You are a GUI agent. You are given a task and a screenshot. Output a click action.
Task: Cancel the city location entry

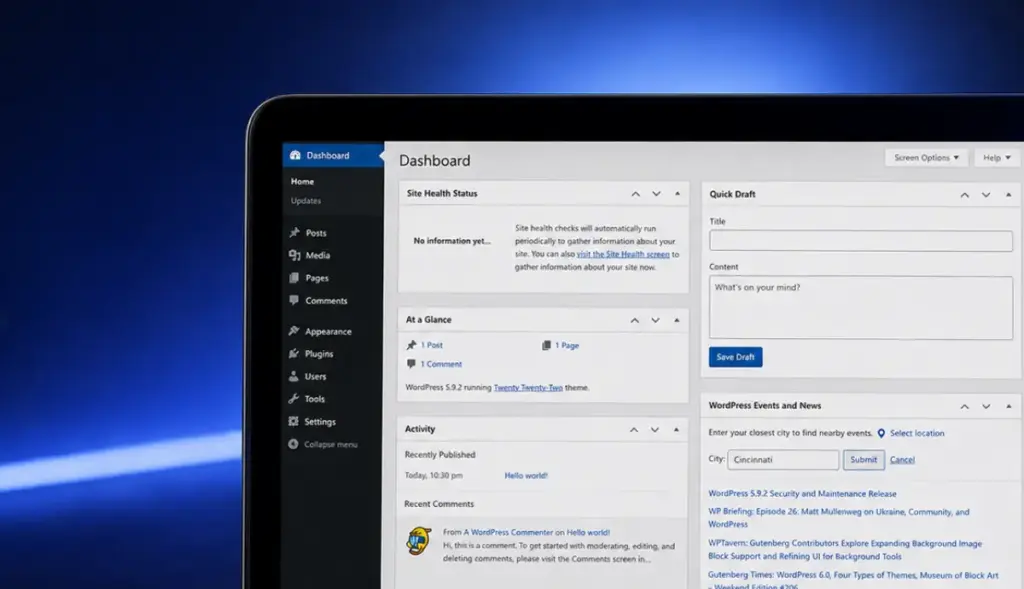click(902, 460)
